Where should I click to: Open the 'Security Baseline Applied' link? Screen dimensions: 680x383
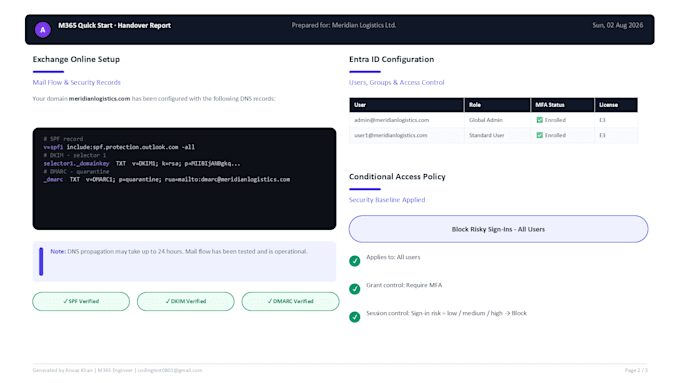[x=387, y=200]
